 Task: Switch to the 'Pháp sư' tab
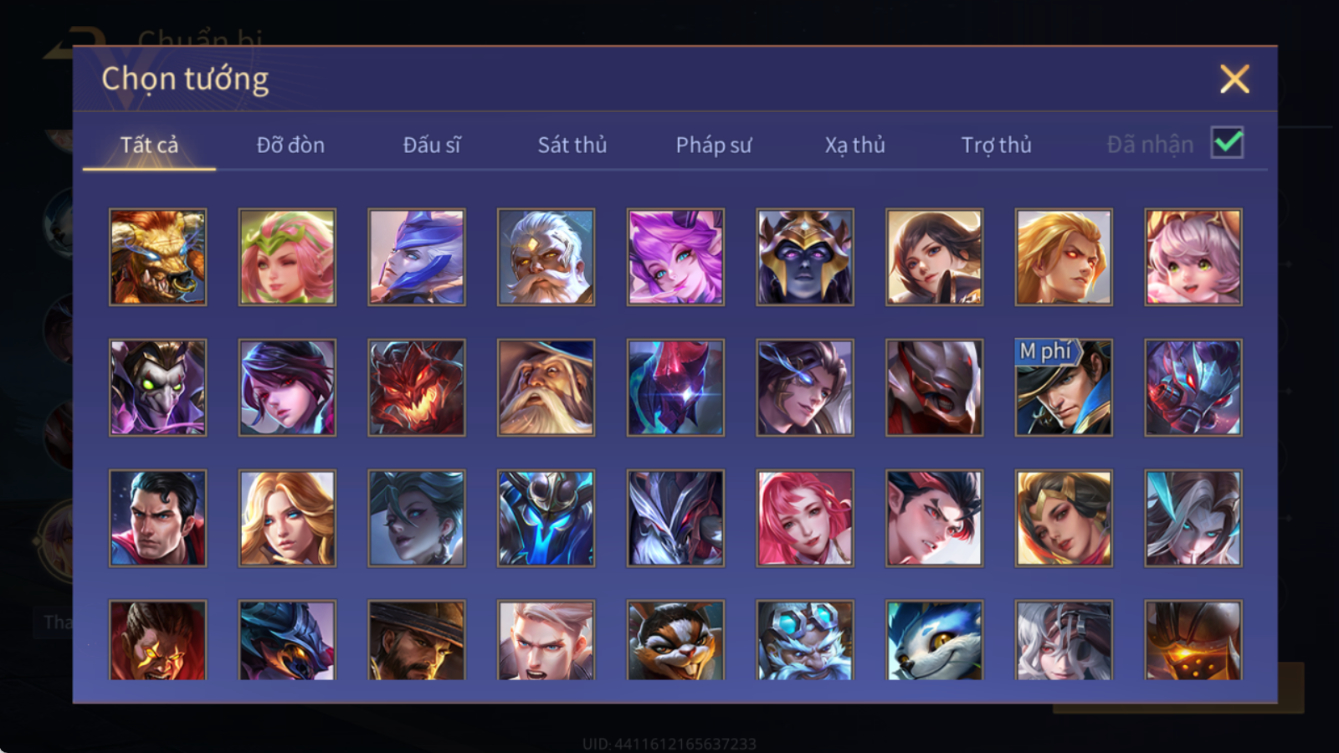(714, 145)
